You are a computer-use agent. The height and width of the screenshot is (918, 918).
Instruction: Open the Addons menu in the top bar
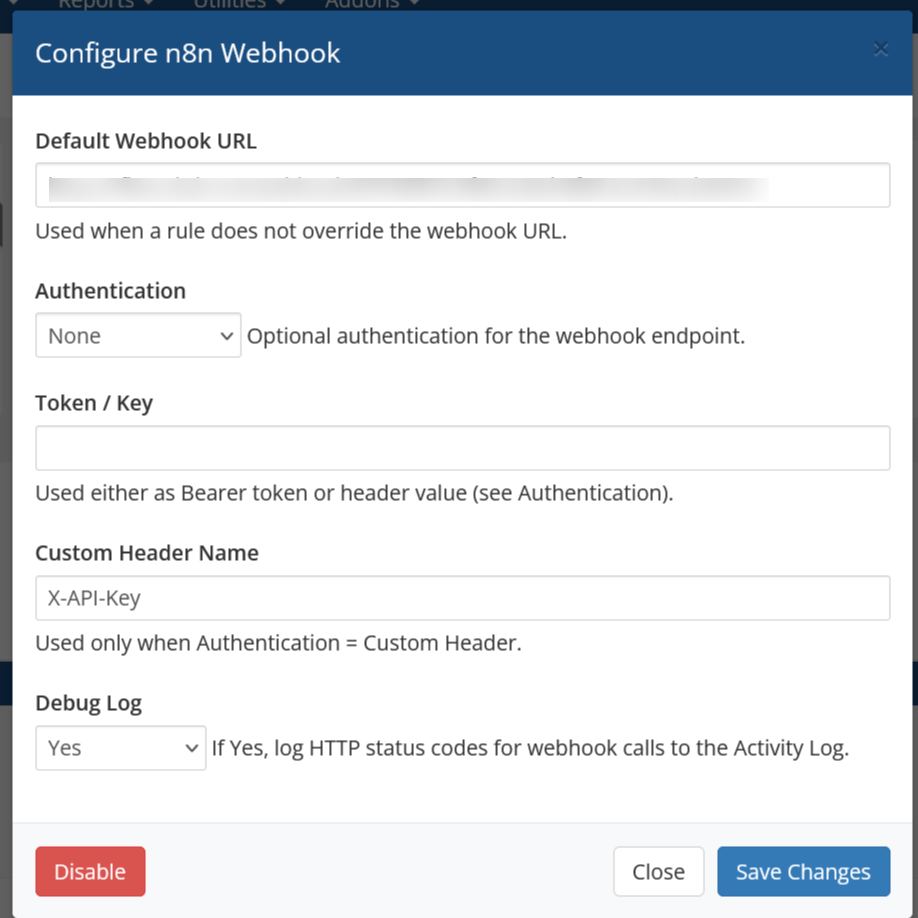[372, 4]
